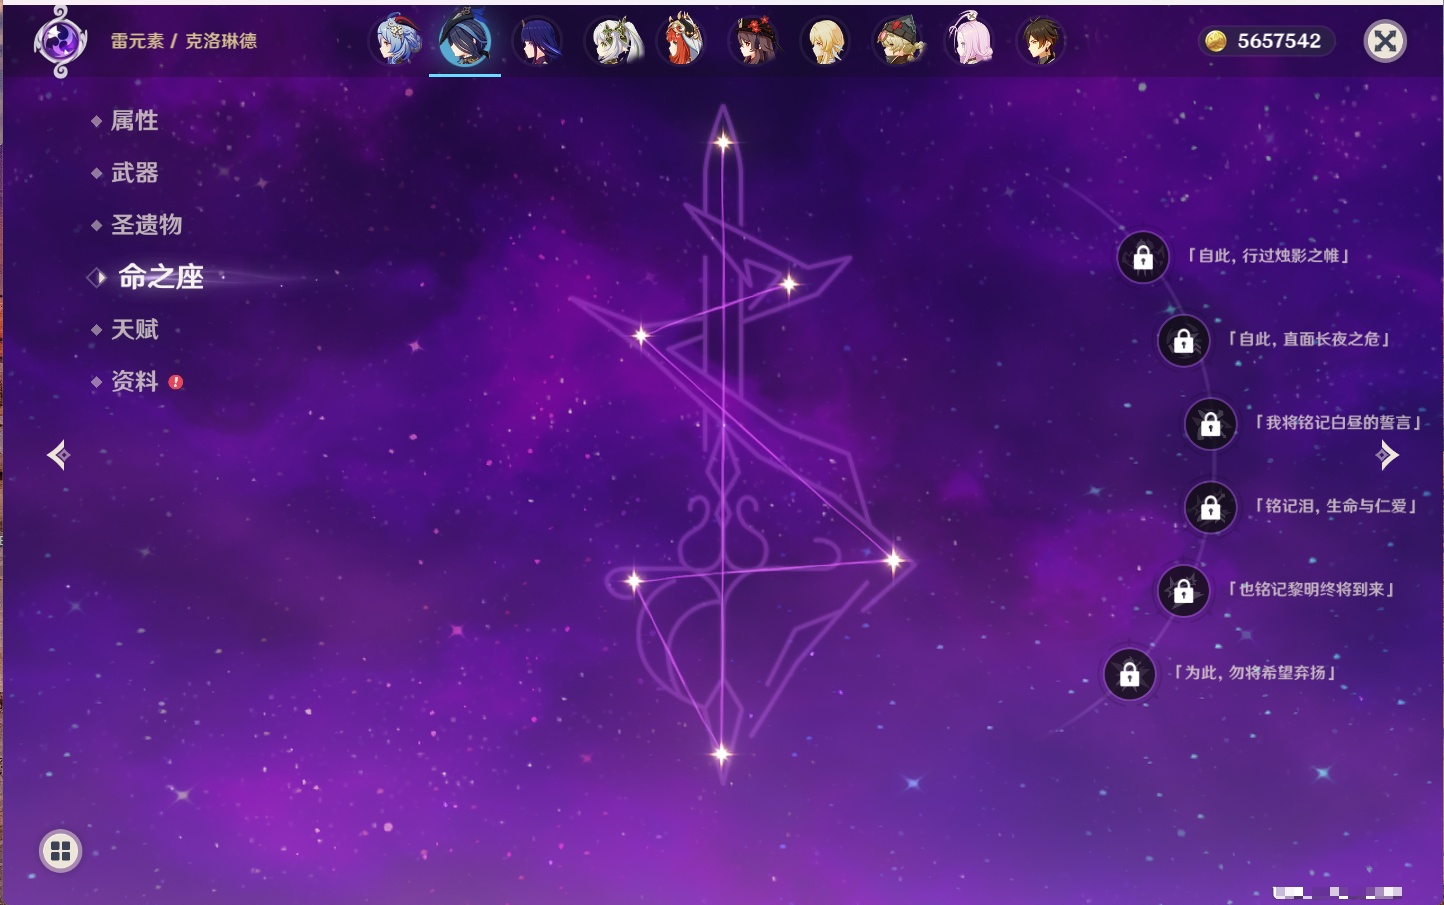Select Hu Tao's avatar

coord(754,41)
